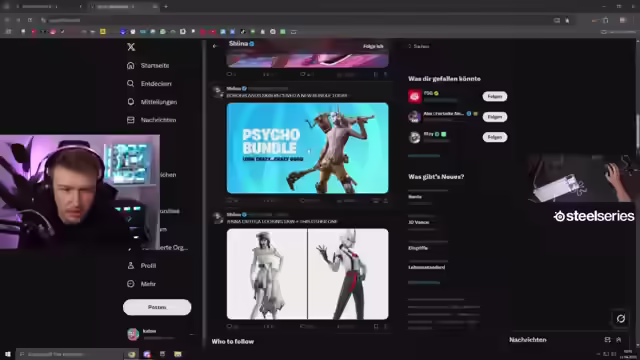This screenshot has height=360, width=640.
Task: Follow the FSG account
Action: tap(495, 96)
